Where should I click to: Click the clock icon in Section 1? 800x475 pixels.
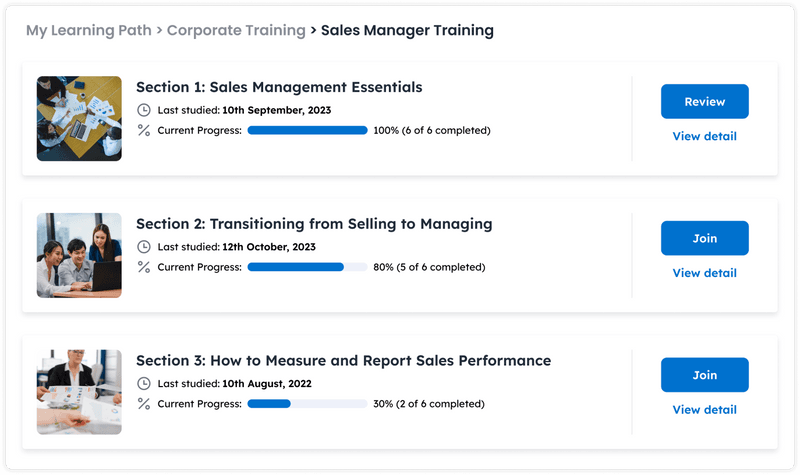[144, 110]
